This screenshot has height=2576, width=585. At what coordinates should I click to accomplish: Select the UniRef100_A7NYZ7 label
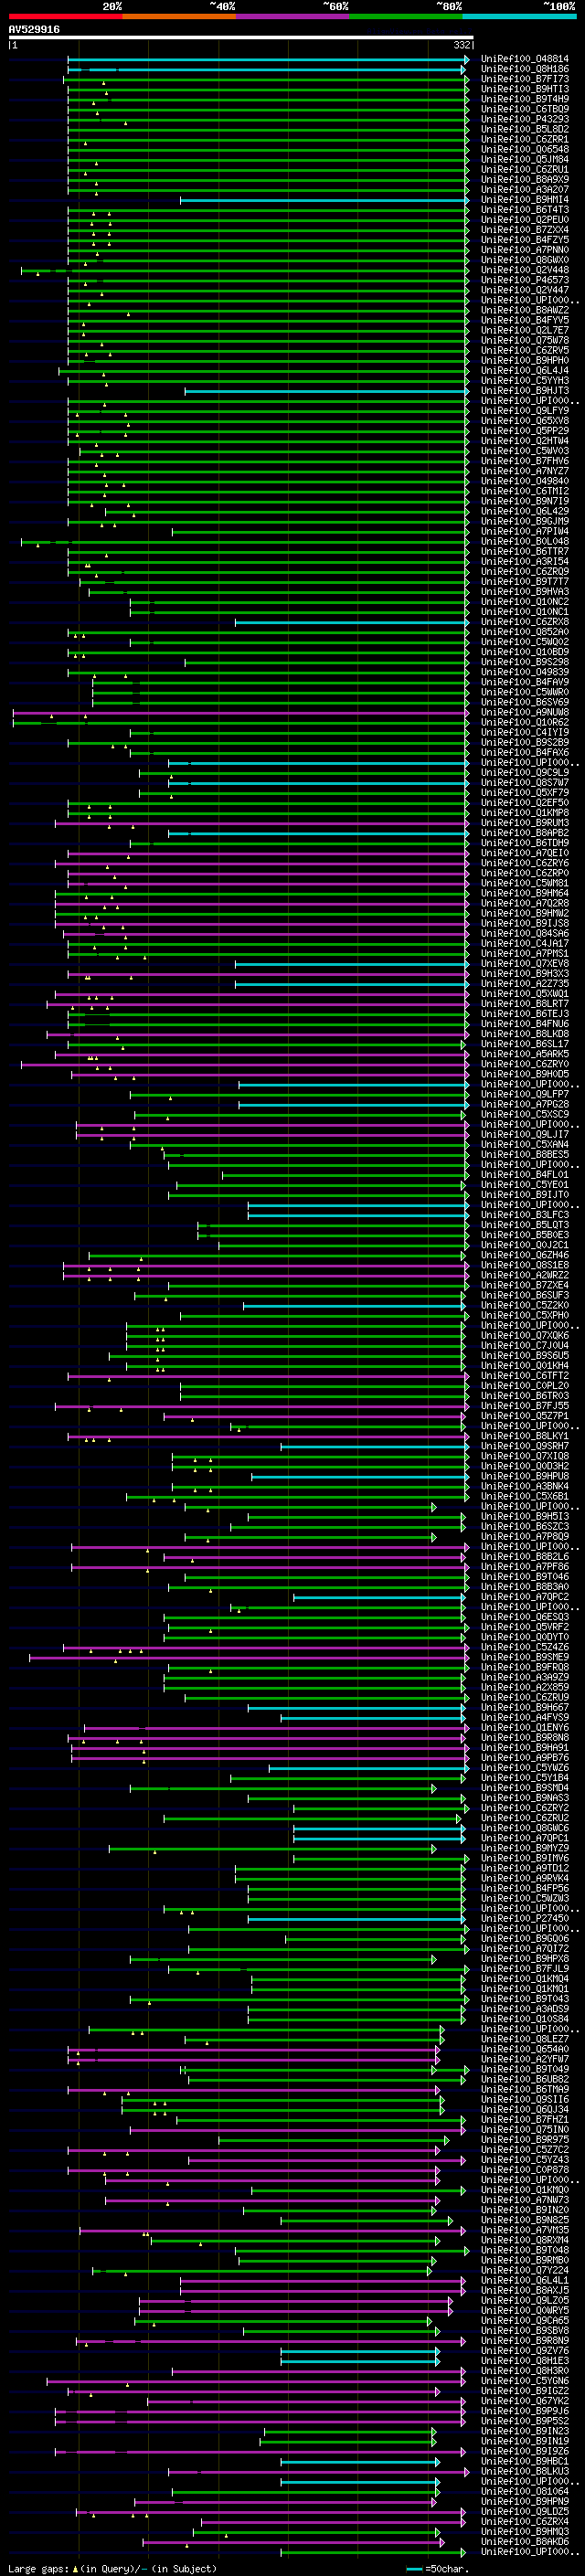click(x=524, y=471)
